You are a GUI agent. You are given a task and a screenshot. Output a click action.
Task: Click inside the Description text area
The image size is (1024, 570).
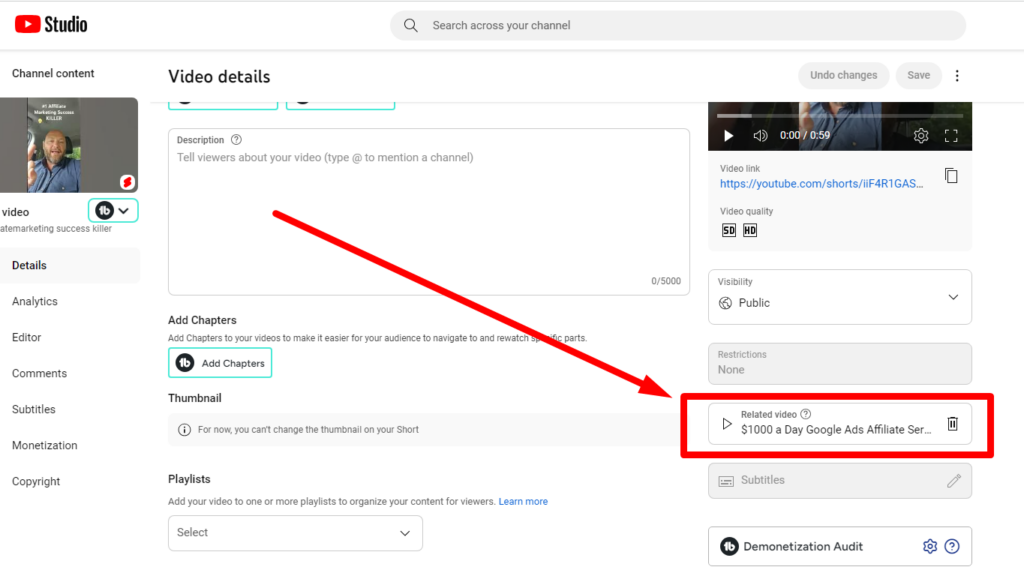[428, 212]
